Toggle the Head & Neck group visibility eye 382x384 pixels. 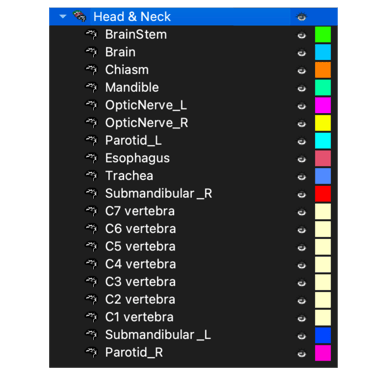click(x=301, y=17)
